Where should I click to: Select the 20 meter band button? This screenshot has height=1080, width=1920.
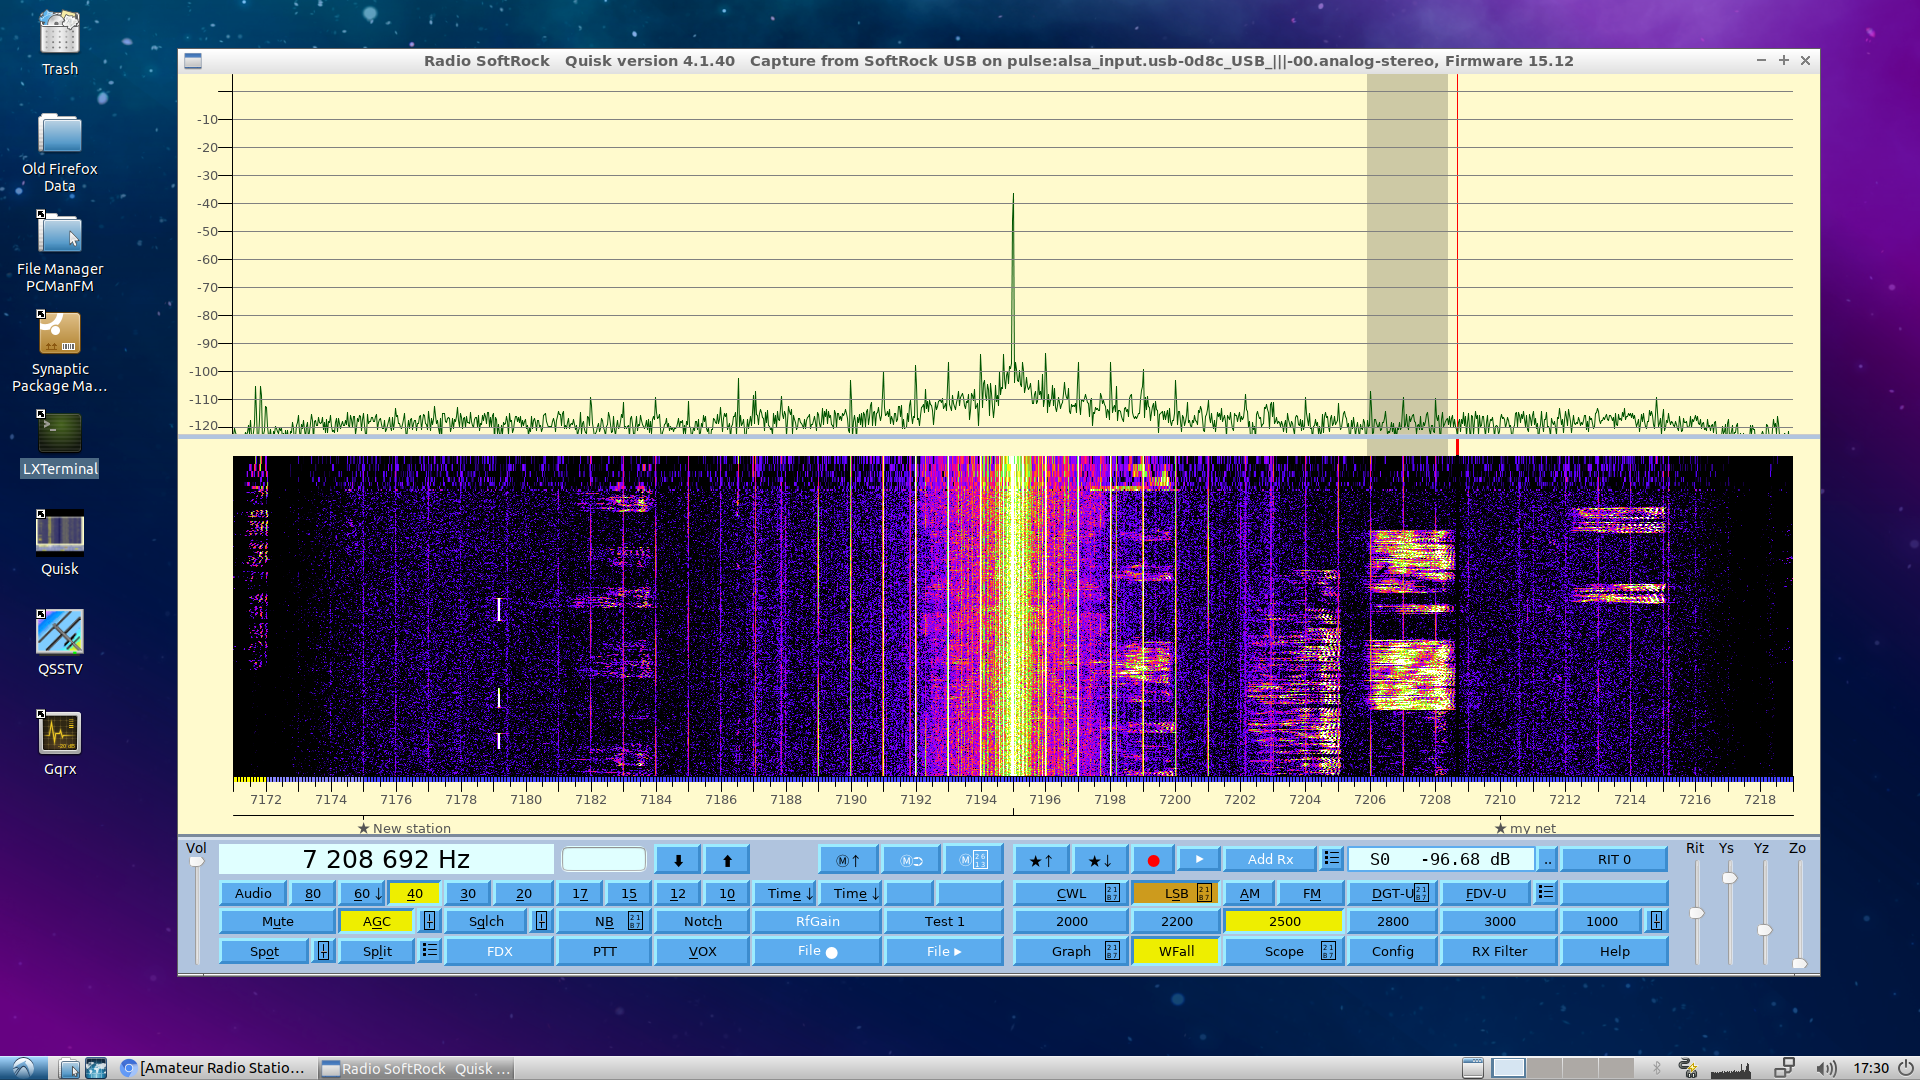(523, 893)
